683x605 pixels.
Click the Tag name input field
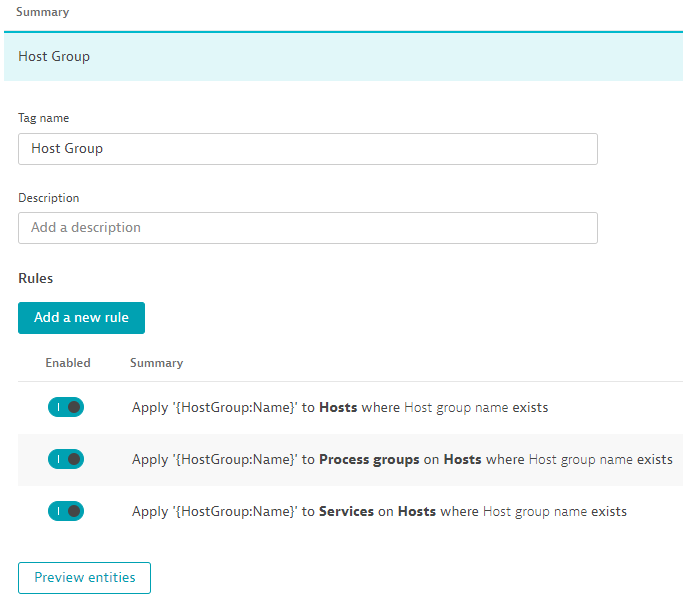[x=308, y=149]
